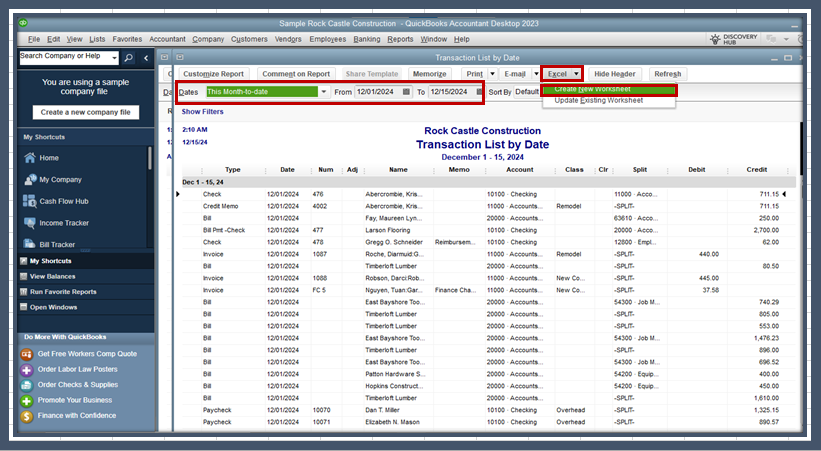Open the Reports menu

tap(400, 39)
